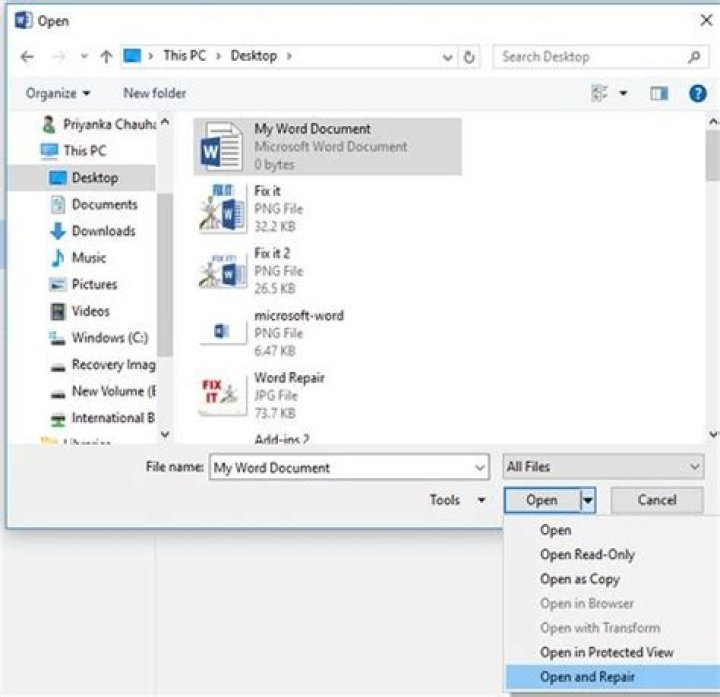Choose Open from the dropdown menu
This screenshot has width=720, height=697.
pyautogui.click(x=556, y=530)
